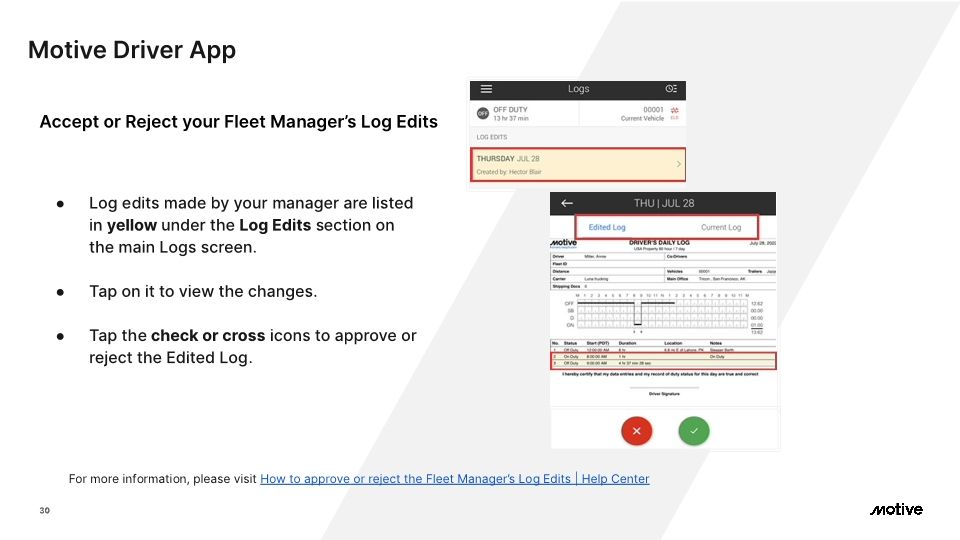This screenshot has height=540, width=960.
Task: Switch to the Edited Log tab
Action: tap(607, 227)
